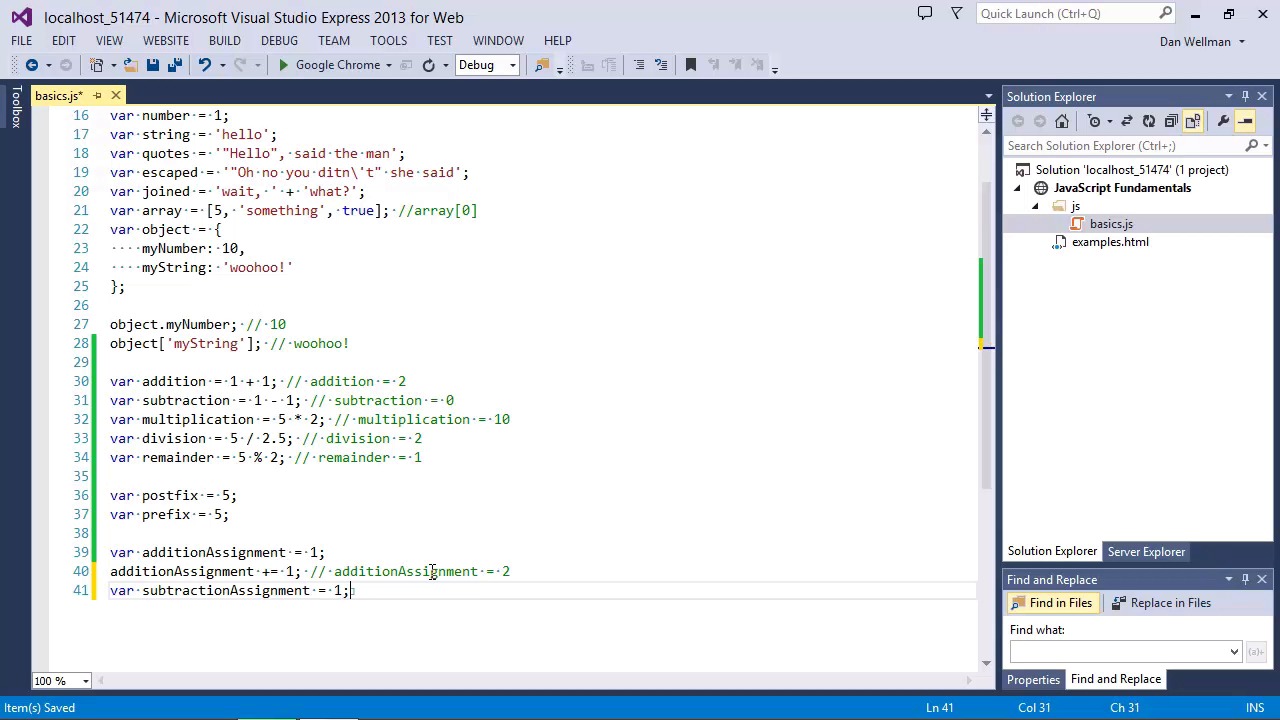Open the Debug configuration combo box
The height and width of the screenshot is (720, 1280).
[x=486, y=65]
